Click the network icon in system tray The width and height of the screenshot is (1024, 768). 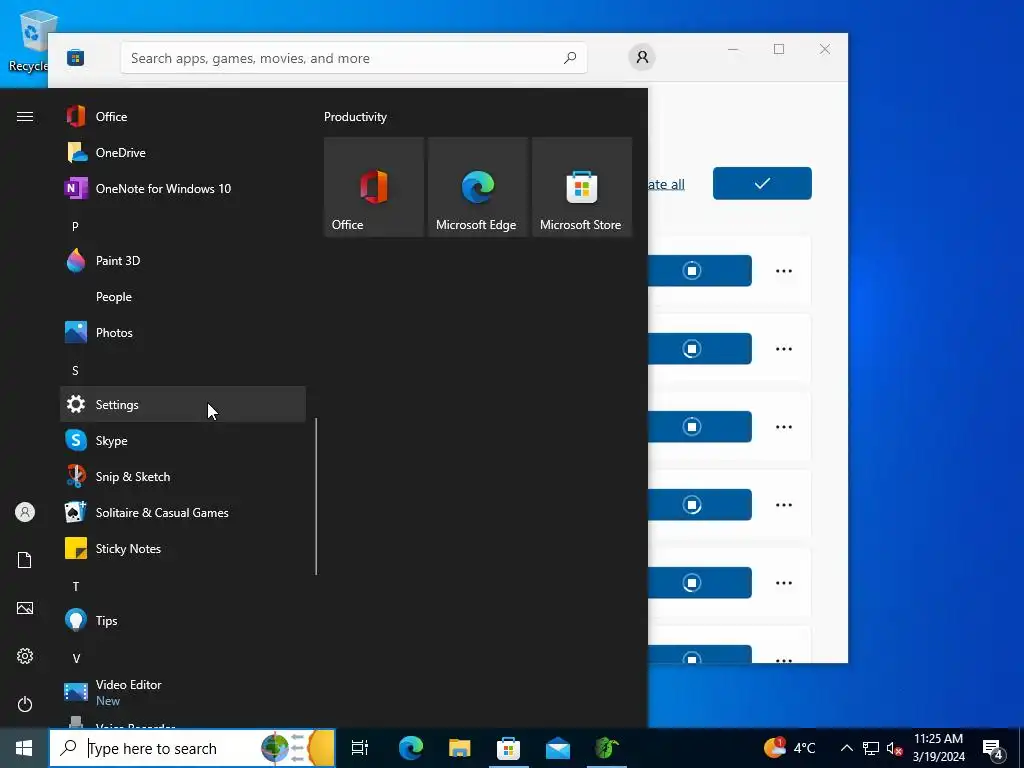tap(871, 748)
